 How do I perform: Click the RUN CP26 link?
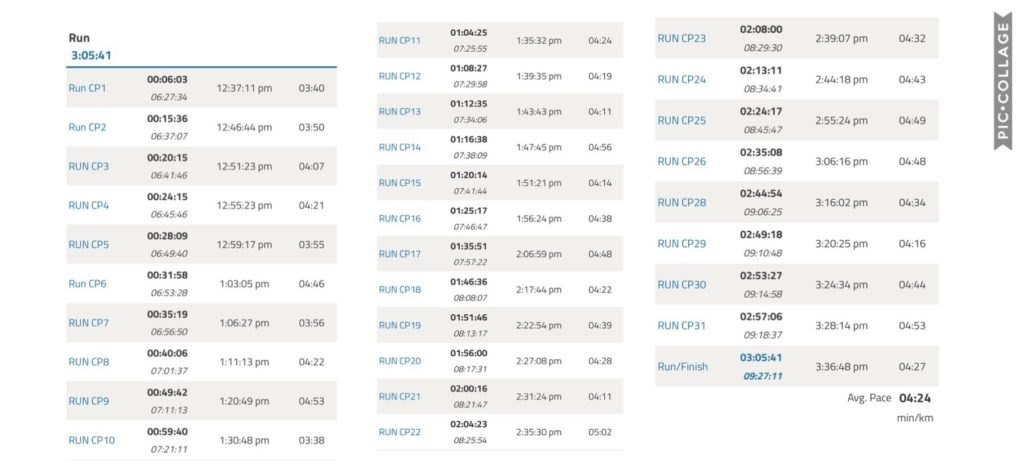click(x=681, y=161)
